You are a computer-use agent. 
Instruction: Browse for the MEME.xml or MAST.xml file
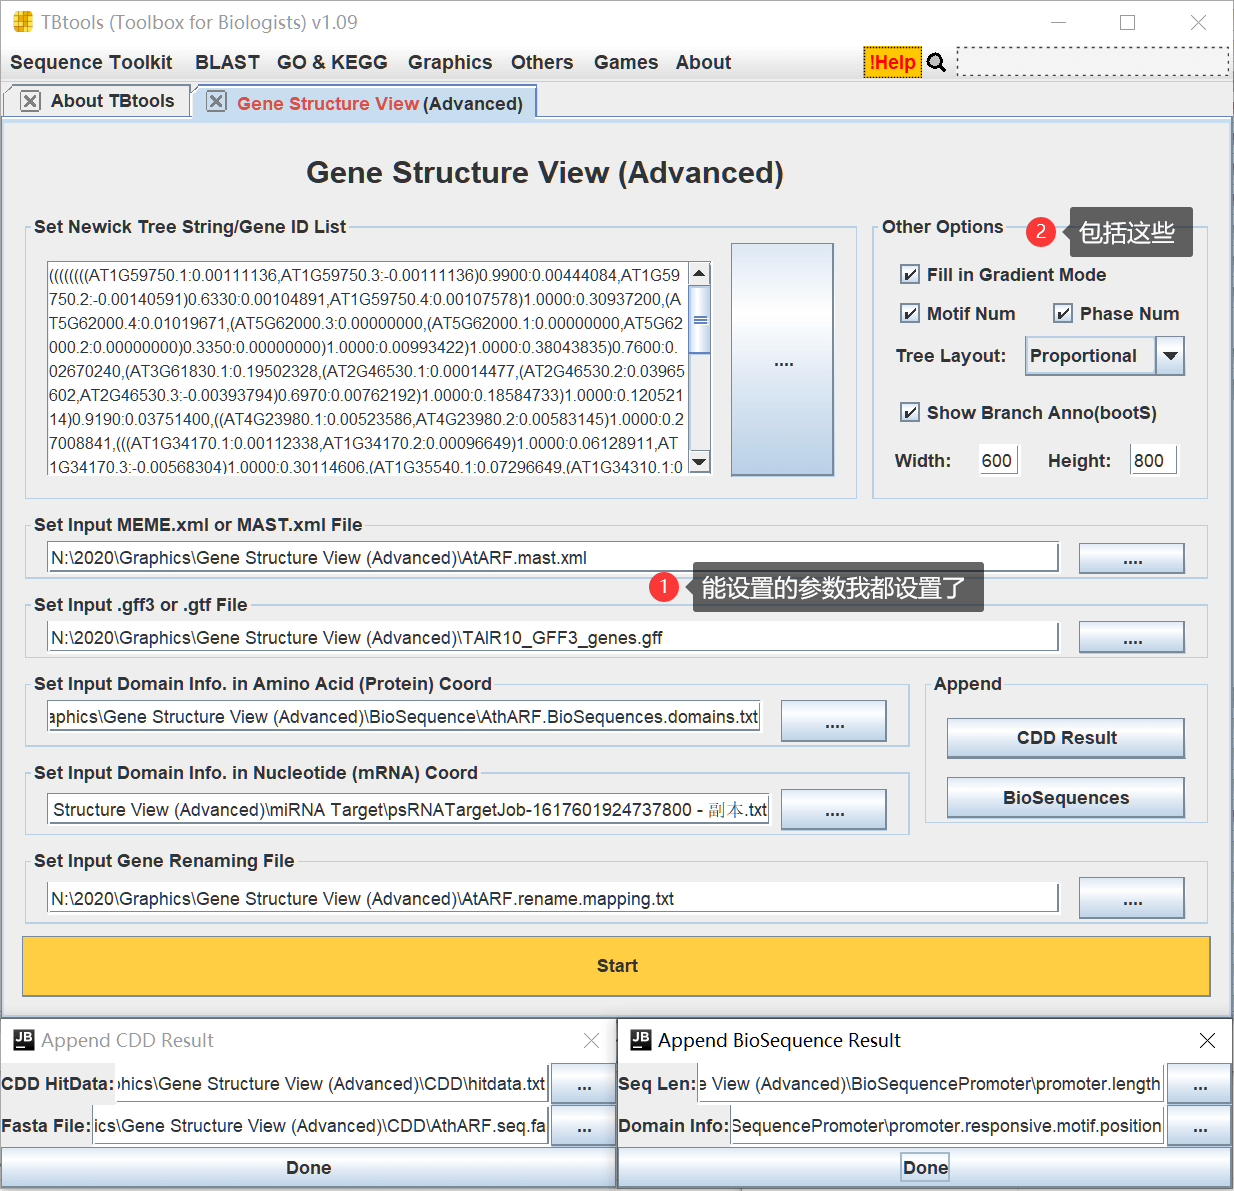1131,558
